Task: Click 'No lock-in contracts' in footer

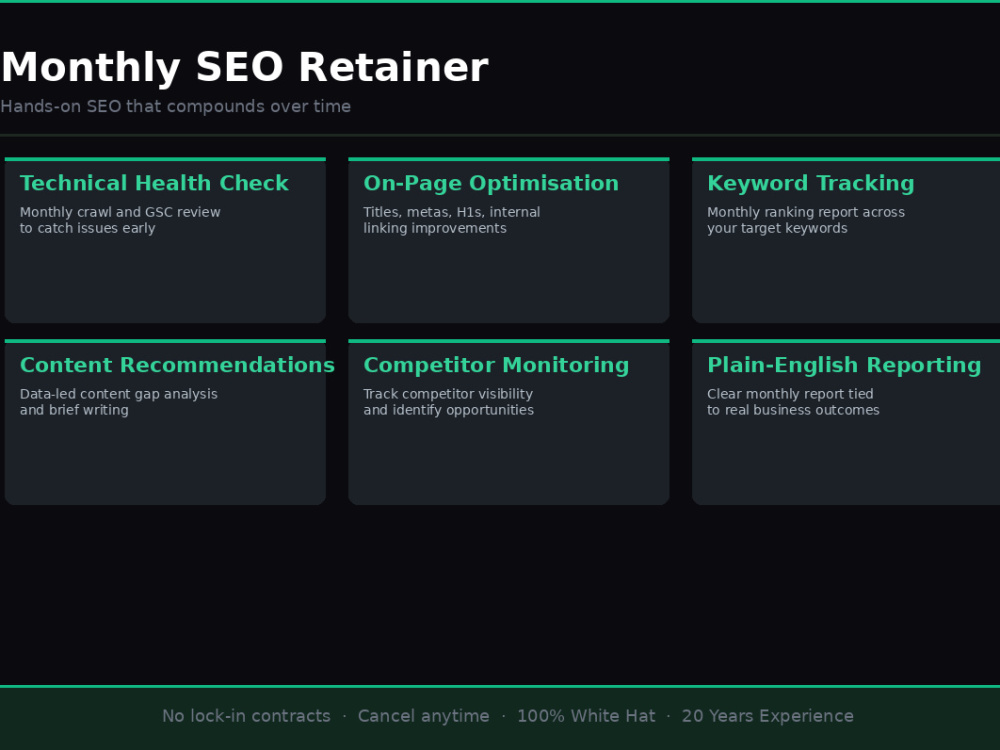Action: (x=246, y=716)
